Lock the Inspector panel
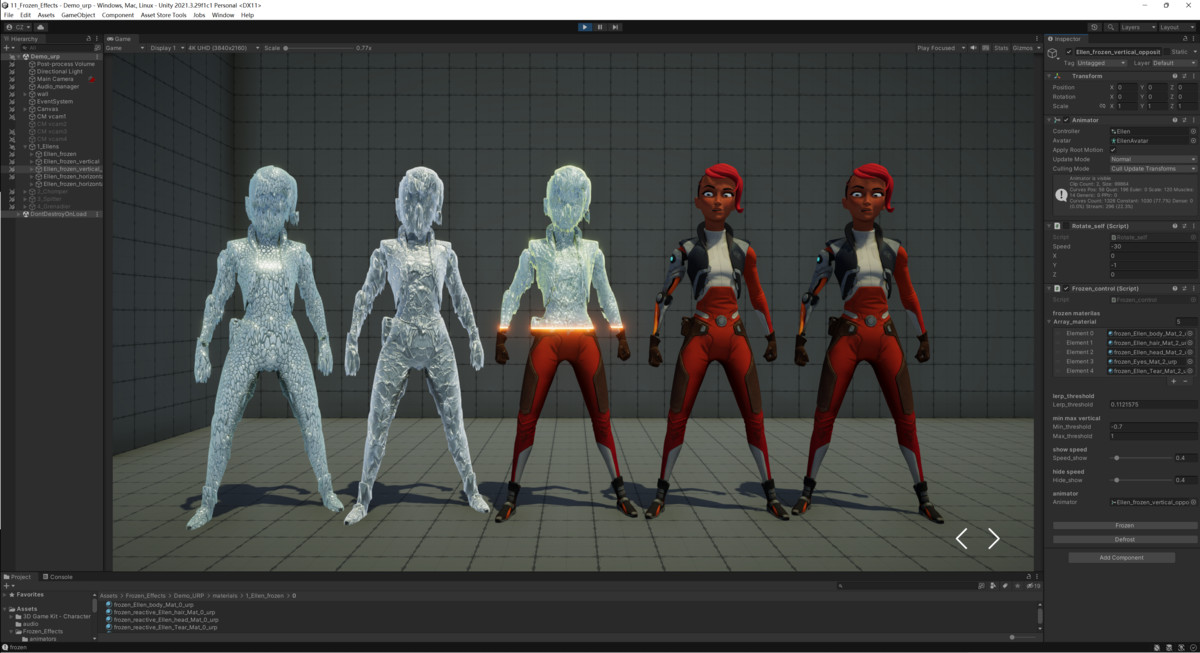The width and height of the screenshot is (1200, 653). pos(1184,39)
